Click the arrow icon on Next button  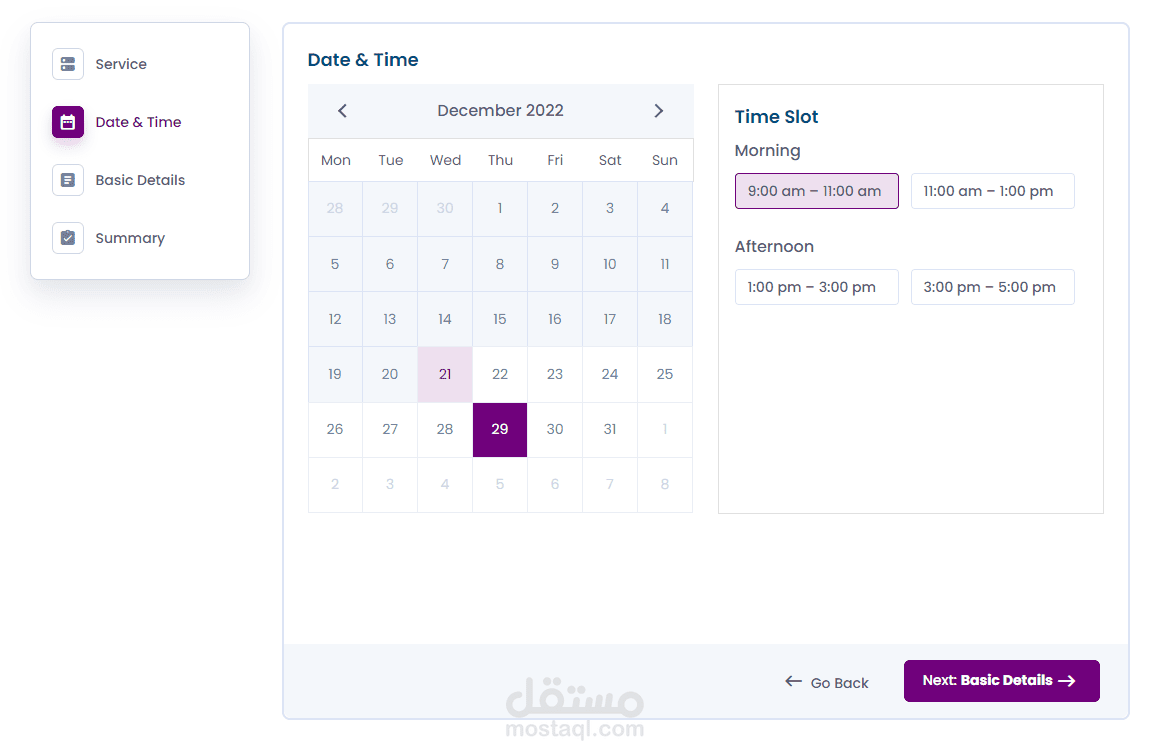tap(1067, 681)
